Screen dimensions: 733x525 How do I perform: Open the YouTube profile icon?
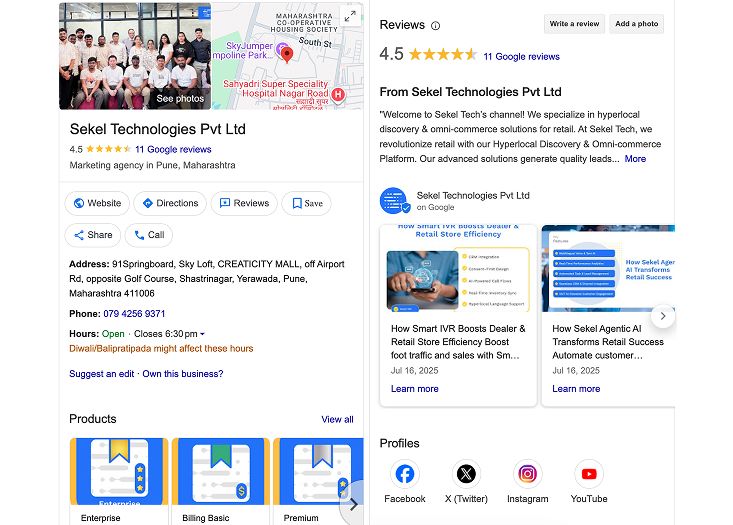[589, 474]
